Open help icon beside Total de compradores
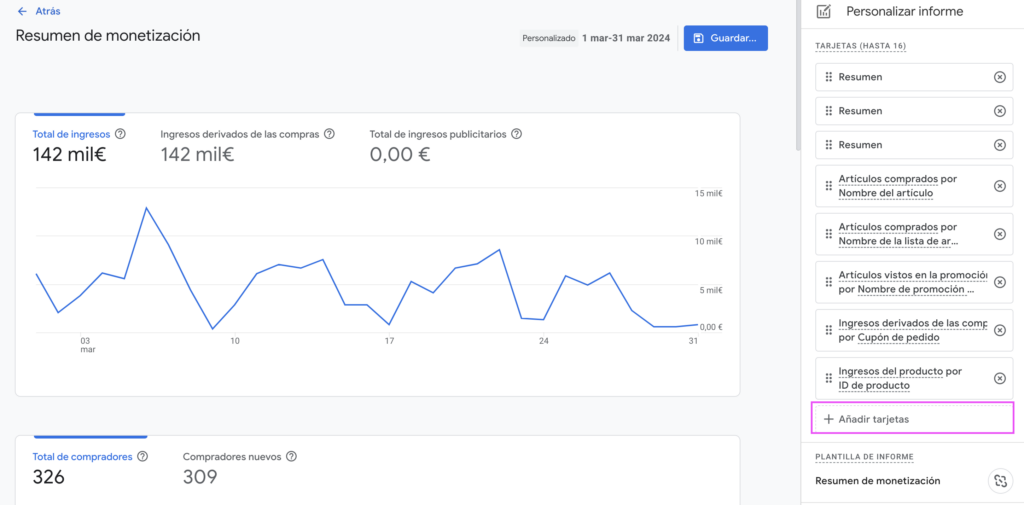Image resolution: width=1024 pixels, height=505 pixels. tap(142, 457)
